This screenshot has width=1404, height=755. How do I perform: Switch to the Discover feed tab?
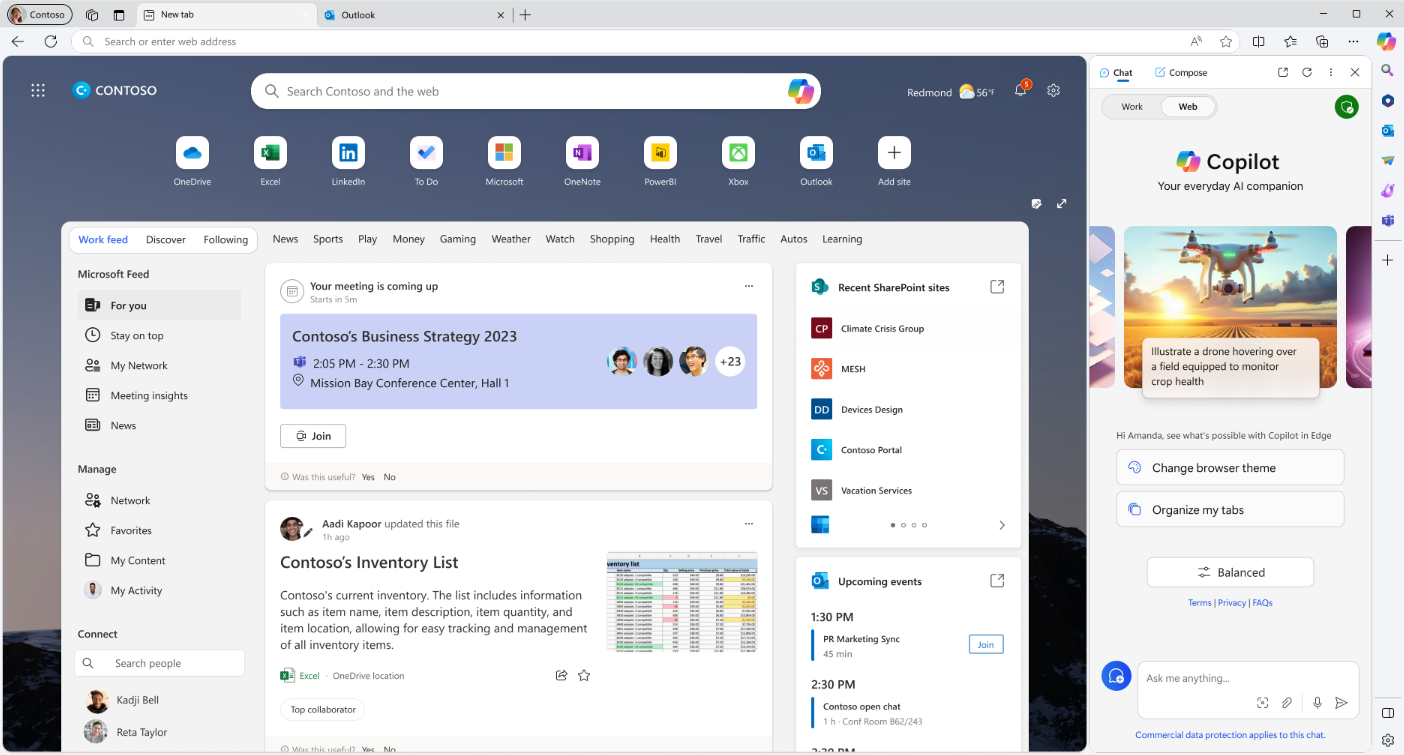(x=166, y=240)
